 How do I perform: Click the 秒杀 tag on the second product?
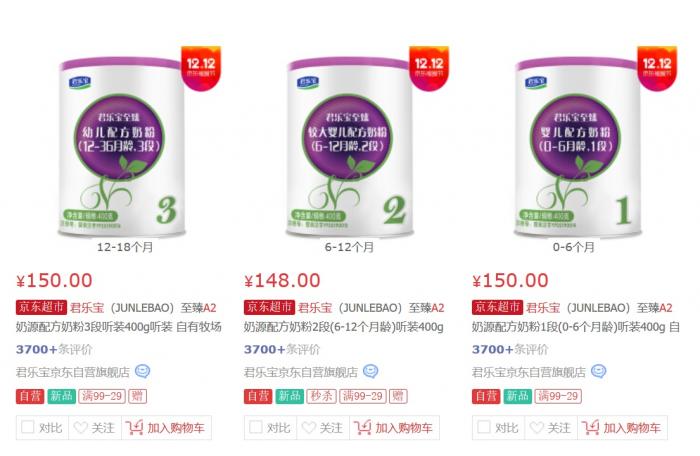click(x=322, y=396)
